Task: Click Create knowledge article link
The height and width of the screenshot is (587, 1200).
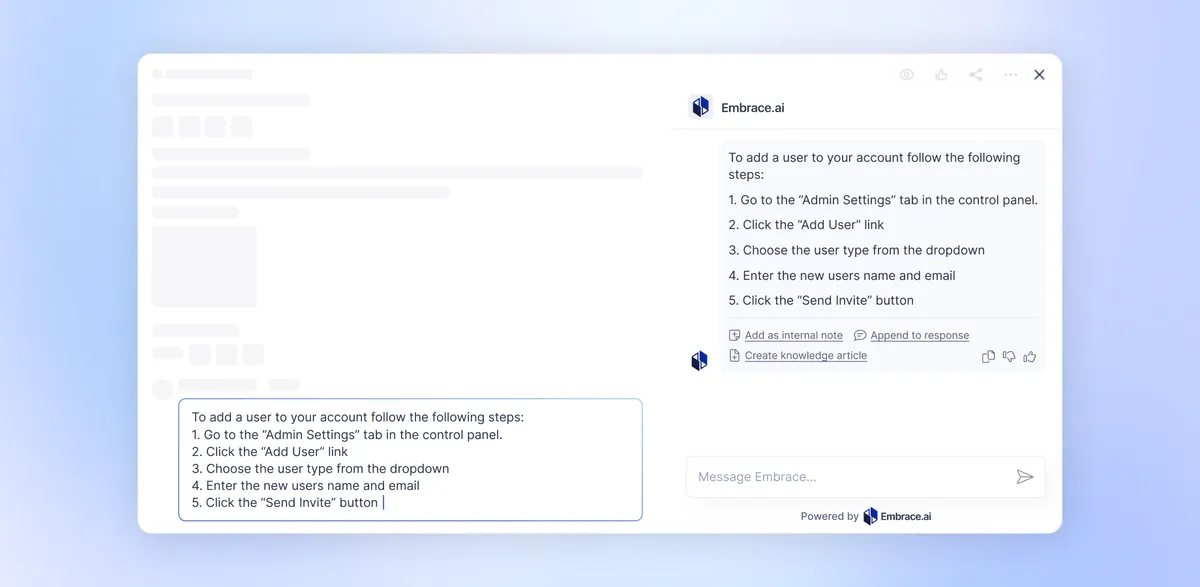Action: click(806, 356)
